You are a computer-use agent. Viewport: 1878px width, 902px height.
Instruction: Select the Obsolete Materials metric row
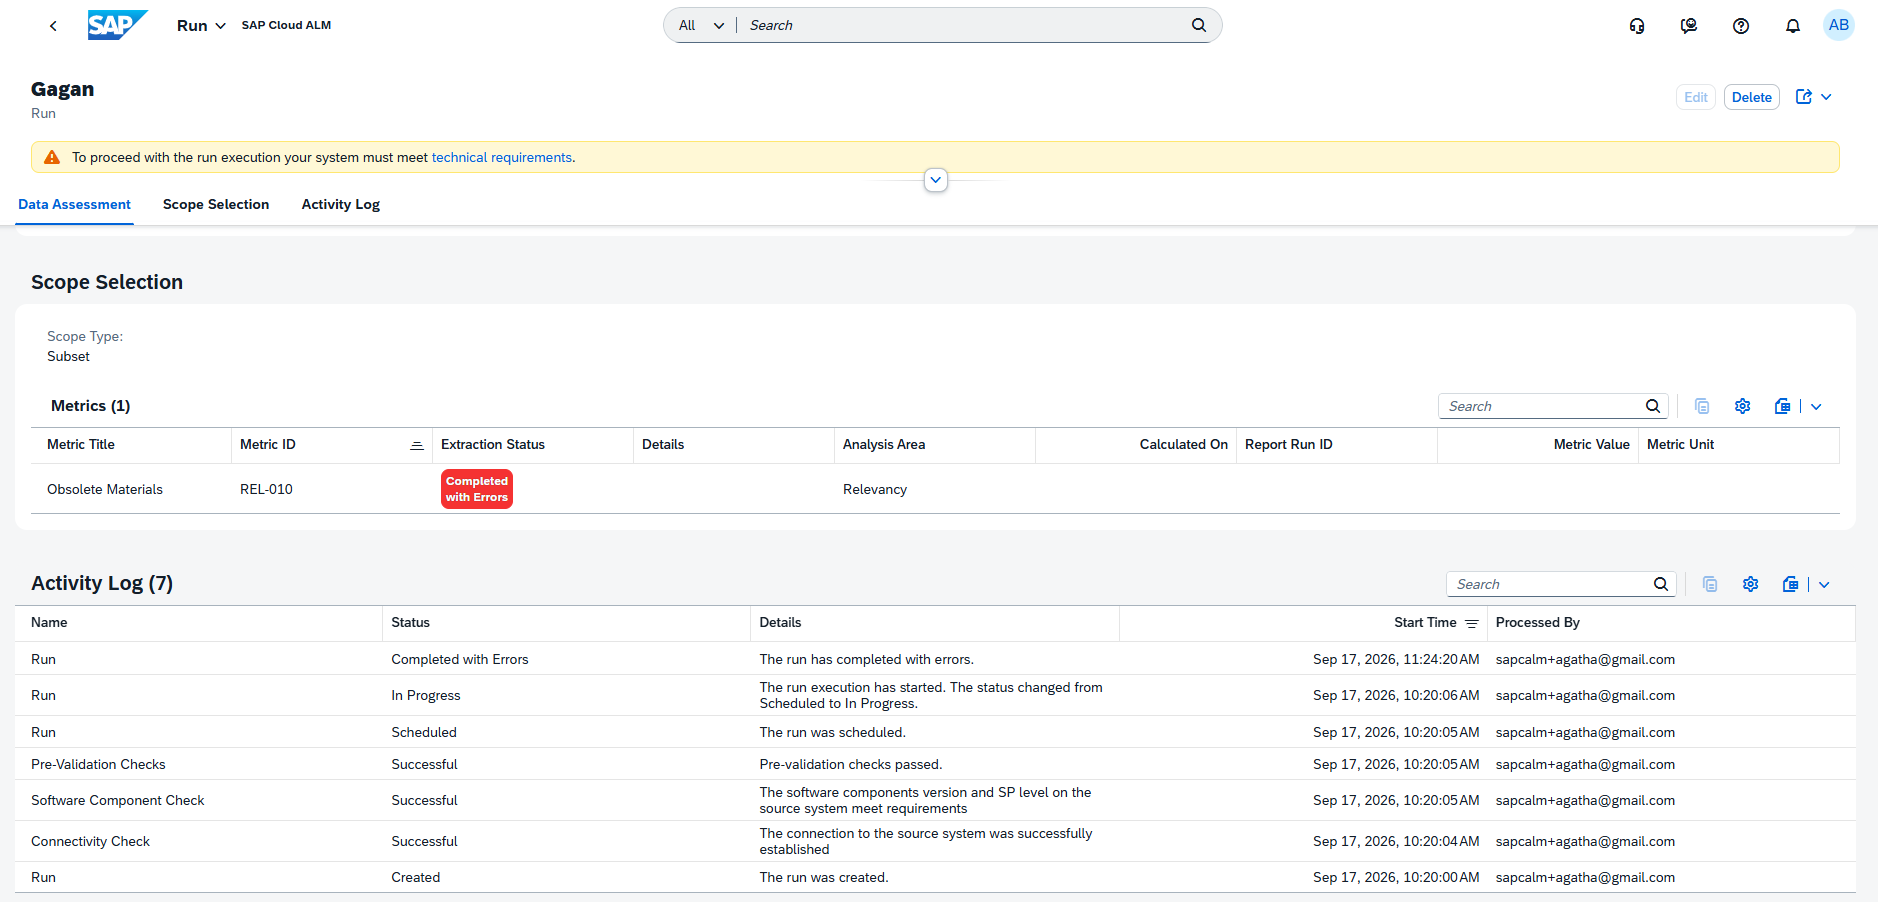(935, 489)
